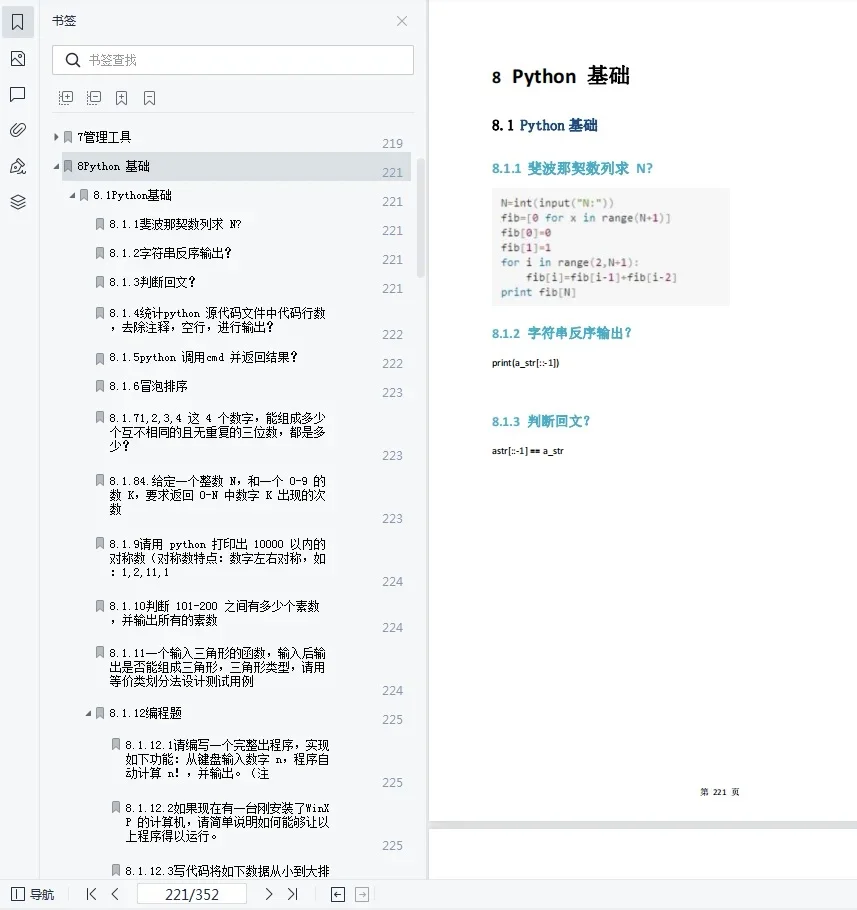Open the page Thumbnails panel

coord(18,58)
